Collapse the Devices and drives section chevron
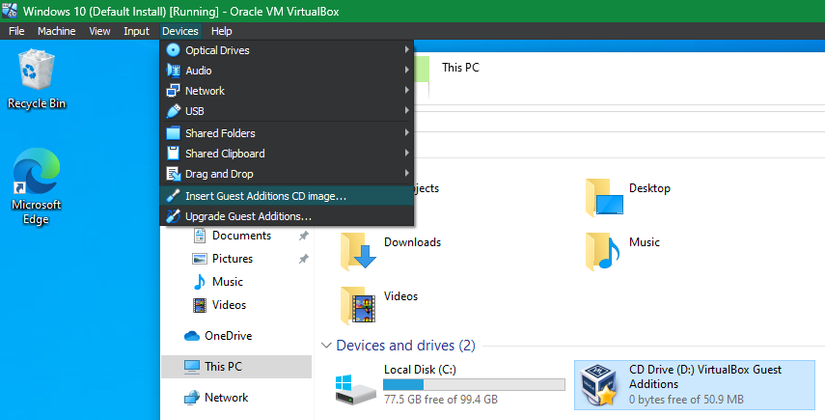The image size is (825, 420). pyautogui.click(x=327, y=346)
